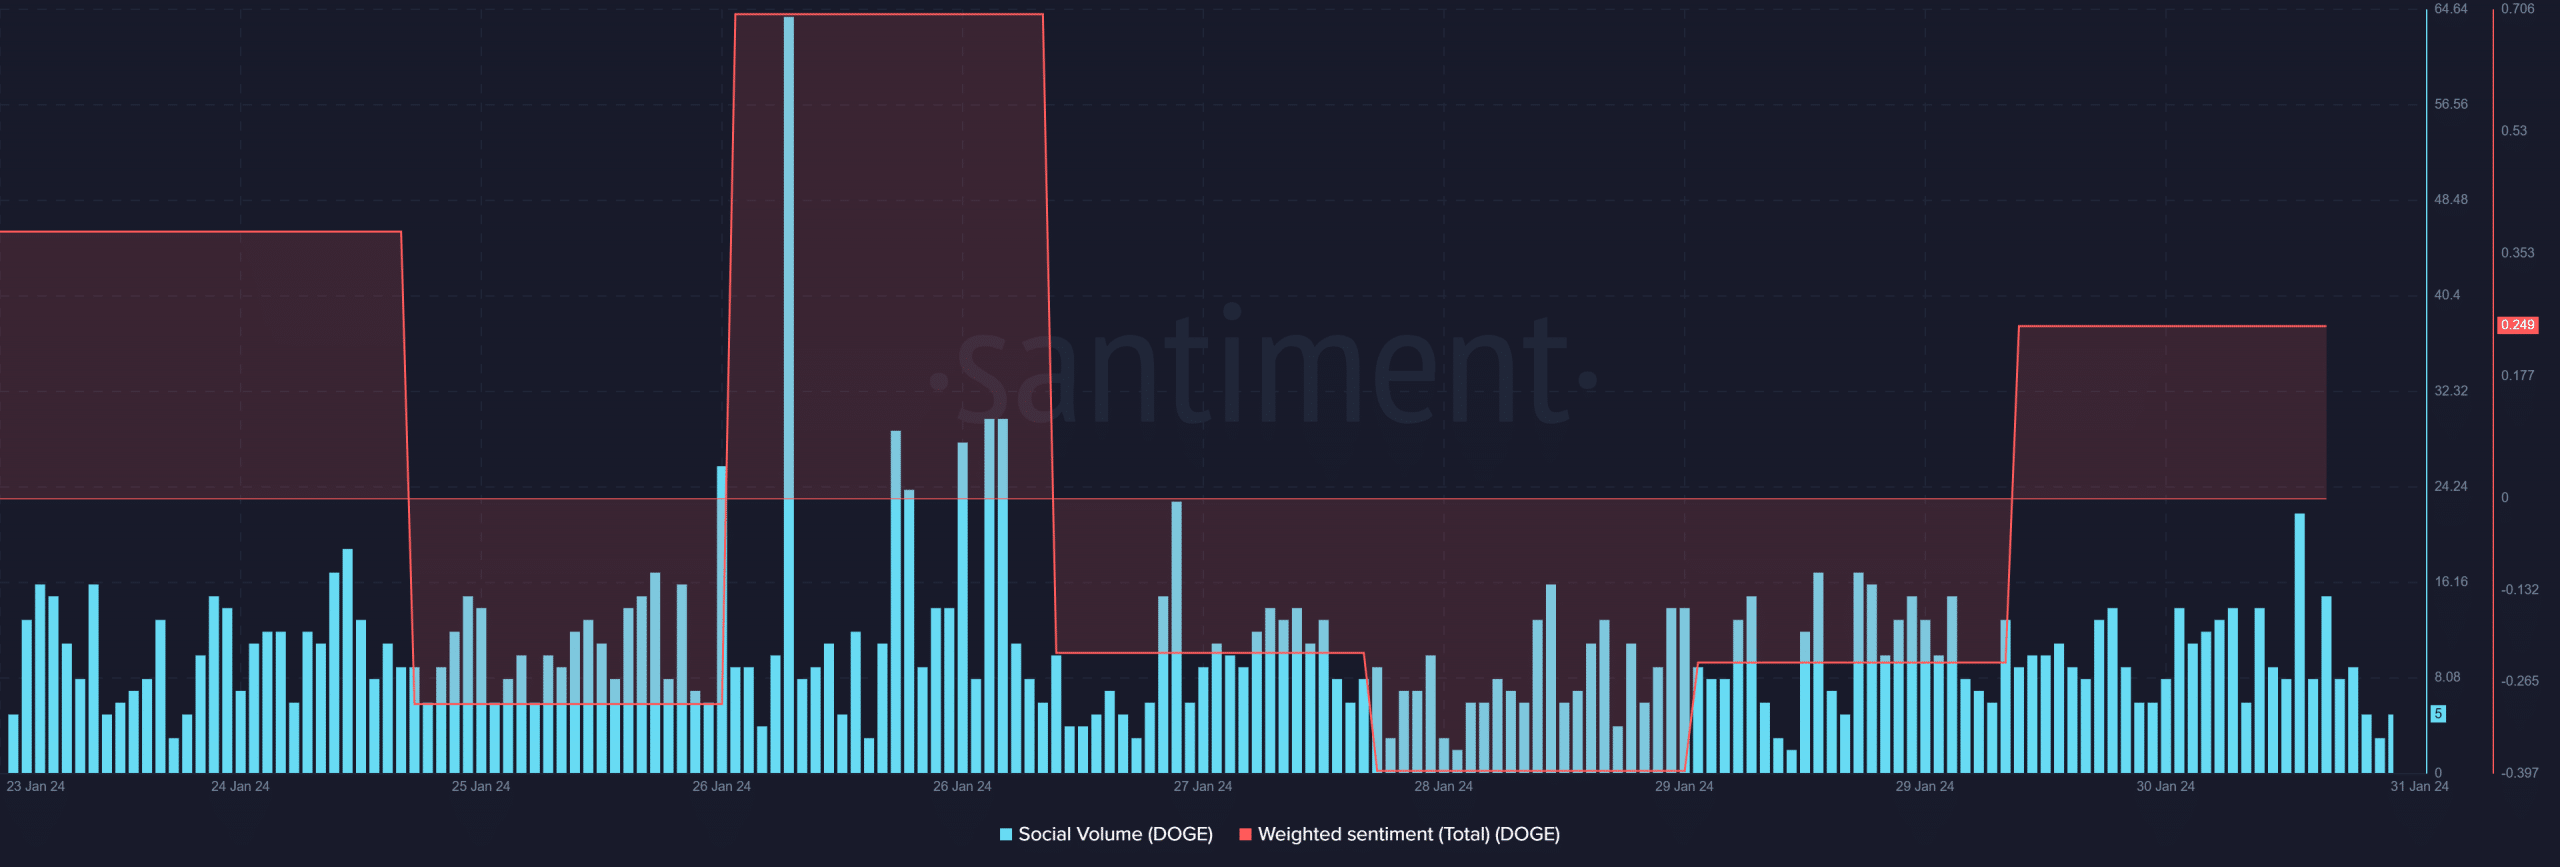This screenshot has width=2560, height=867.
Task: Click the 64.64 volume axis label
Action: pyautogui.click(x=2451, y=9)
